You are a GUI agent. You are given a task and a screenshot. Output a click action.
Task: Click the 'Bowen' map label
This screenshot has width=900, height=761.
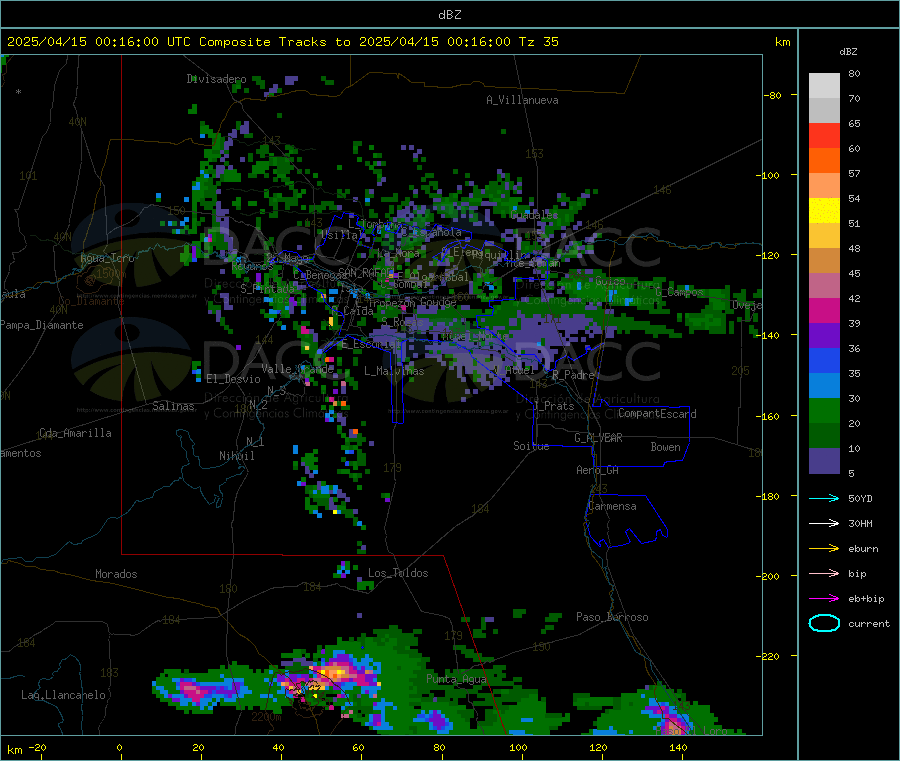click(x=665, y=447)
